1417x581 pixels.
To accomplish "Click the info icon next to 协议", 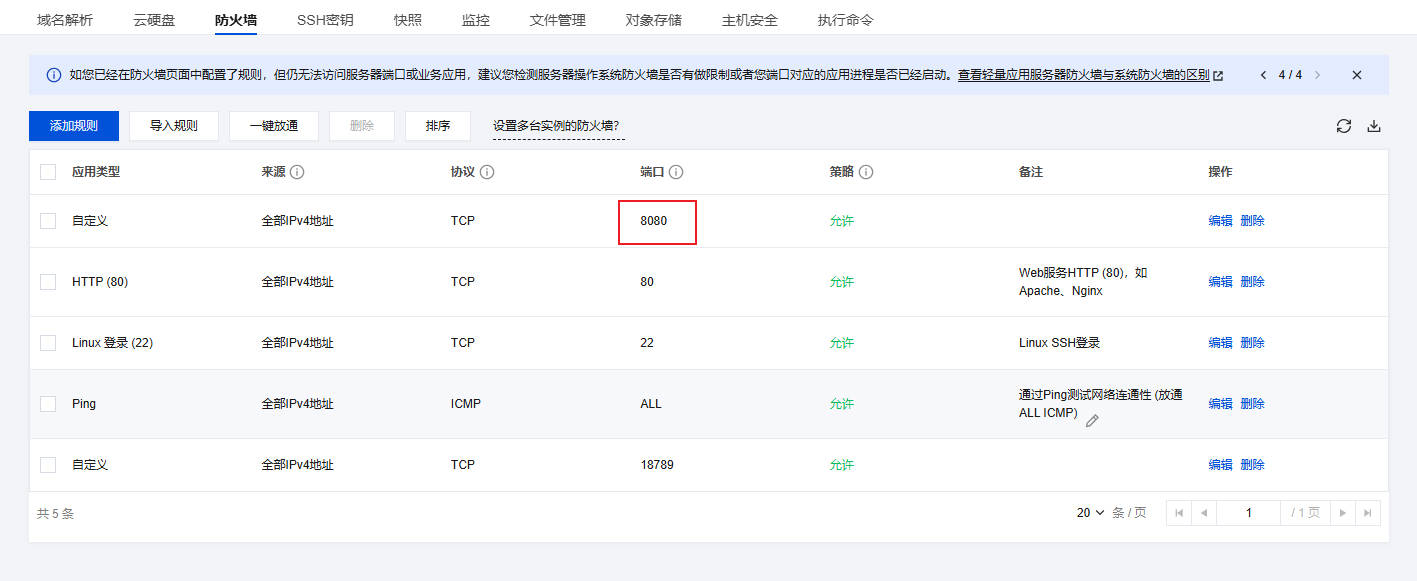I will [x=487, y=172].
